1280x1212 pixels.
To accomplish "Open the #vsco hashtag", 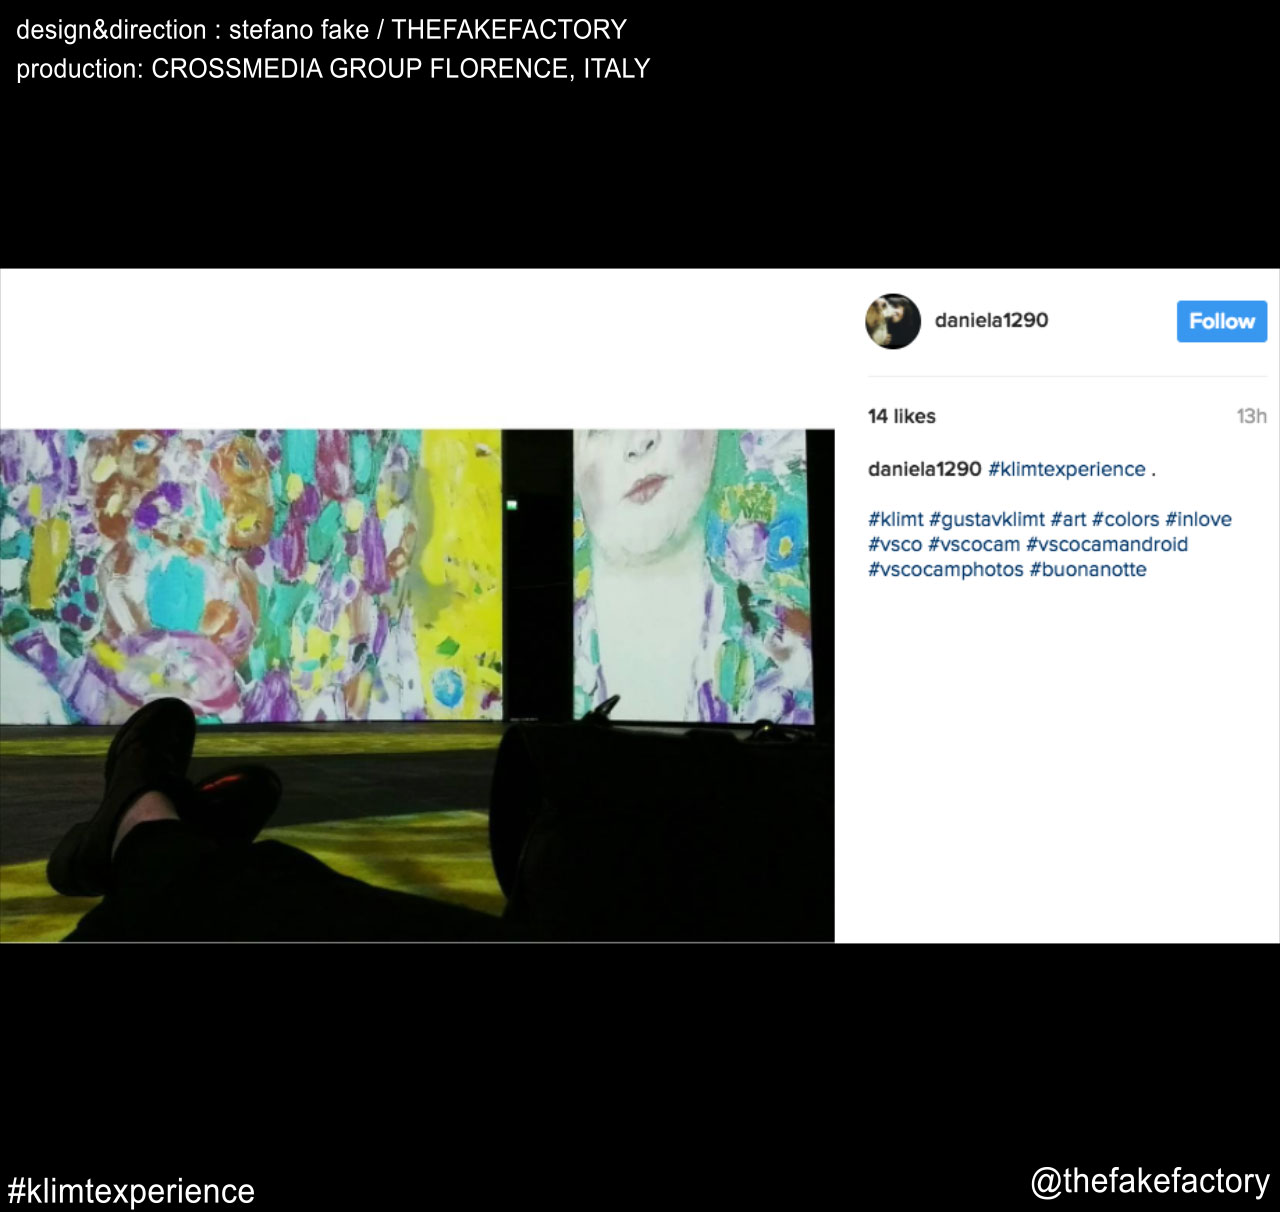I will [894, 544].
